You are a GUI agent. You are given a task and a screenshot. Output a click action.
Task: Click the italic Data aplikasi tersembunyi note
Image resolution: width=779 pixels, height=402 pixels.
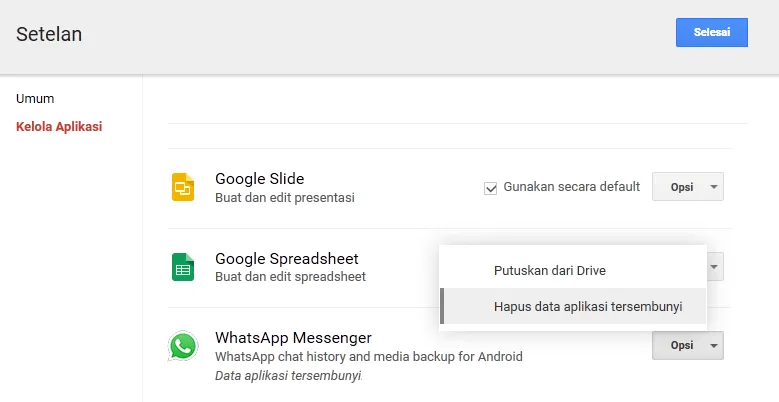[x=288, y=376]
